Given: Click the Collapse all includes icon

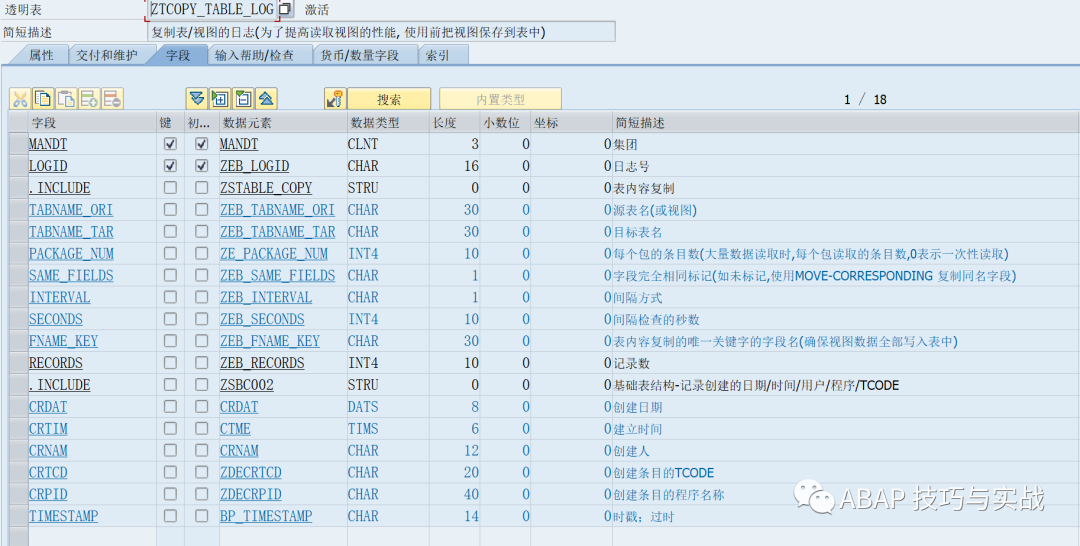Looking at the screenshot, I should coord(267,99).
